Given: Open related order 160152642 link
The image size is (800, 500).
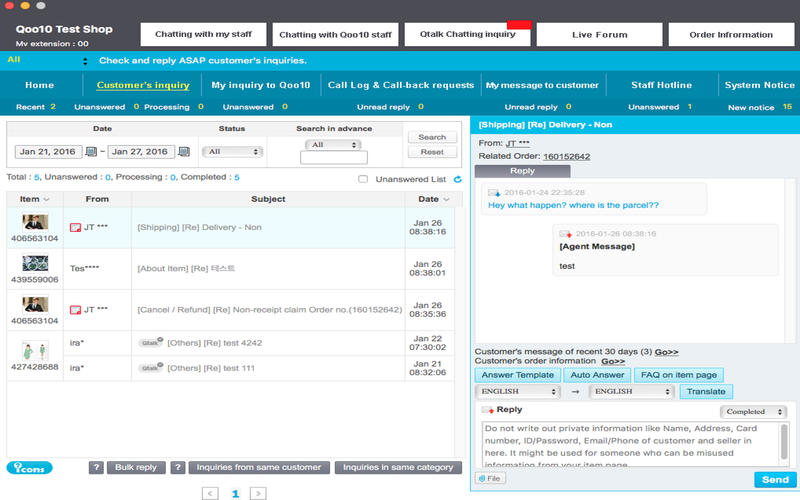Looking at the screenshot, I should coord(566,157).
